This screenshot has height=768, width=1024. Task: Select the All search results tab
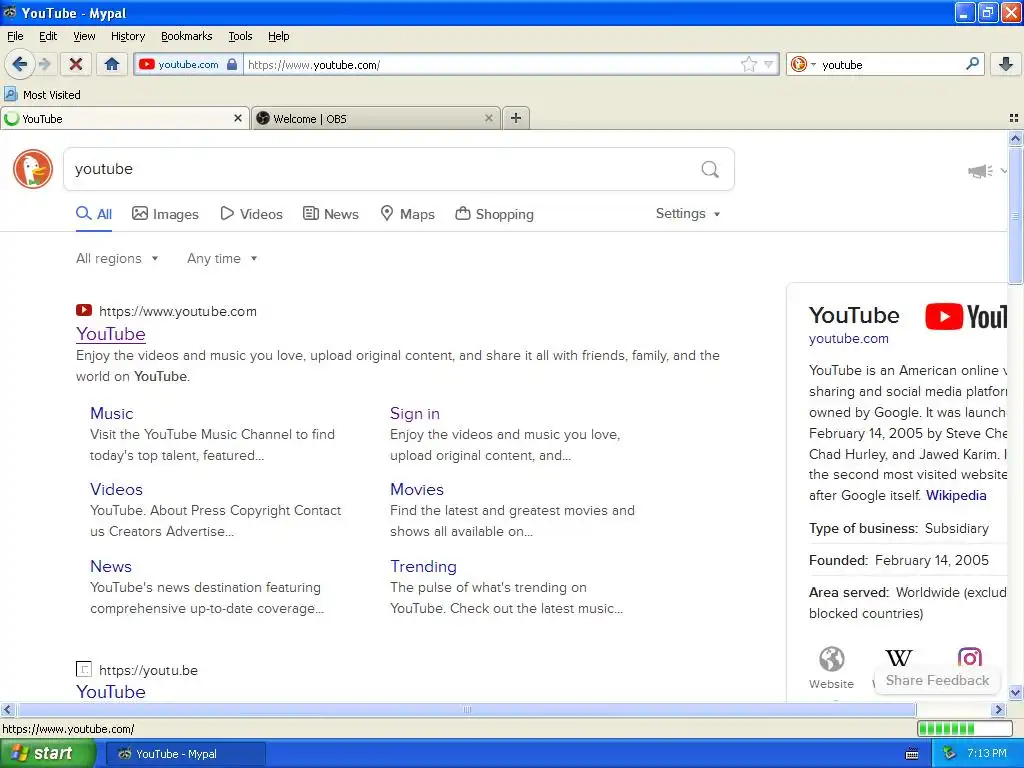[94, 214]
